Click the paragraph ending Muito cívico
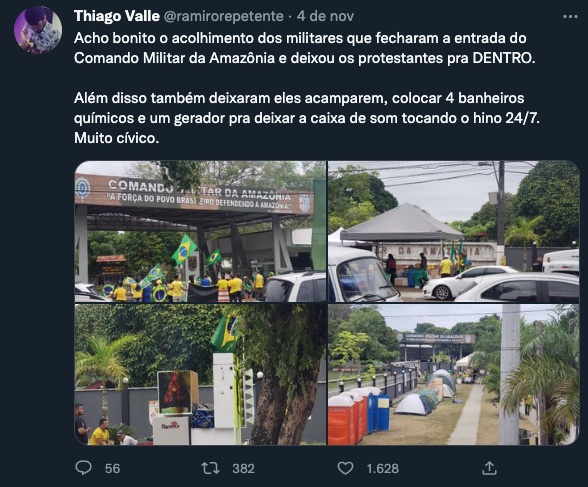The width and height of the screenshot is (588, 487). [x=307, y=118]
